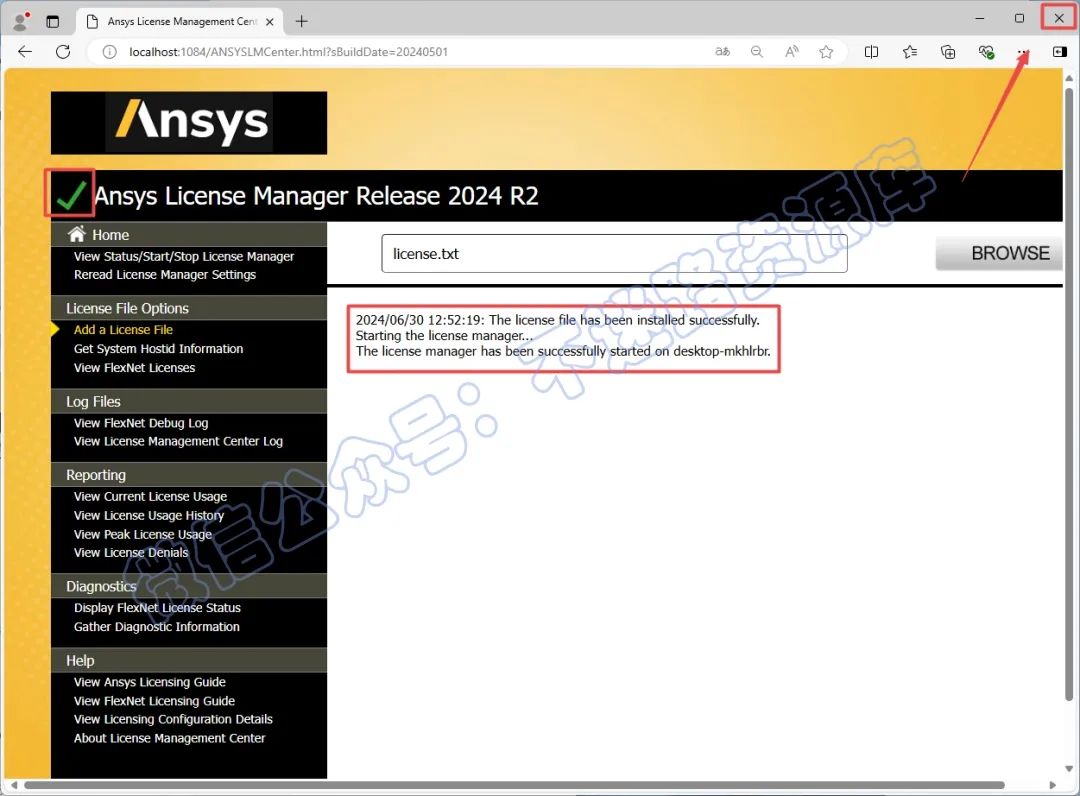Click the zoom out magnifier icon
The width and height of the screenshot is (1080, 796).
pos(757,52)
